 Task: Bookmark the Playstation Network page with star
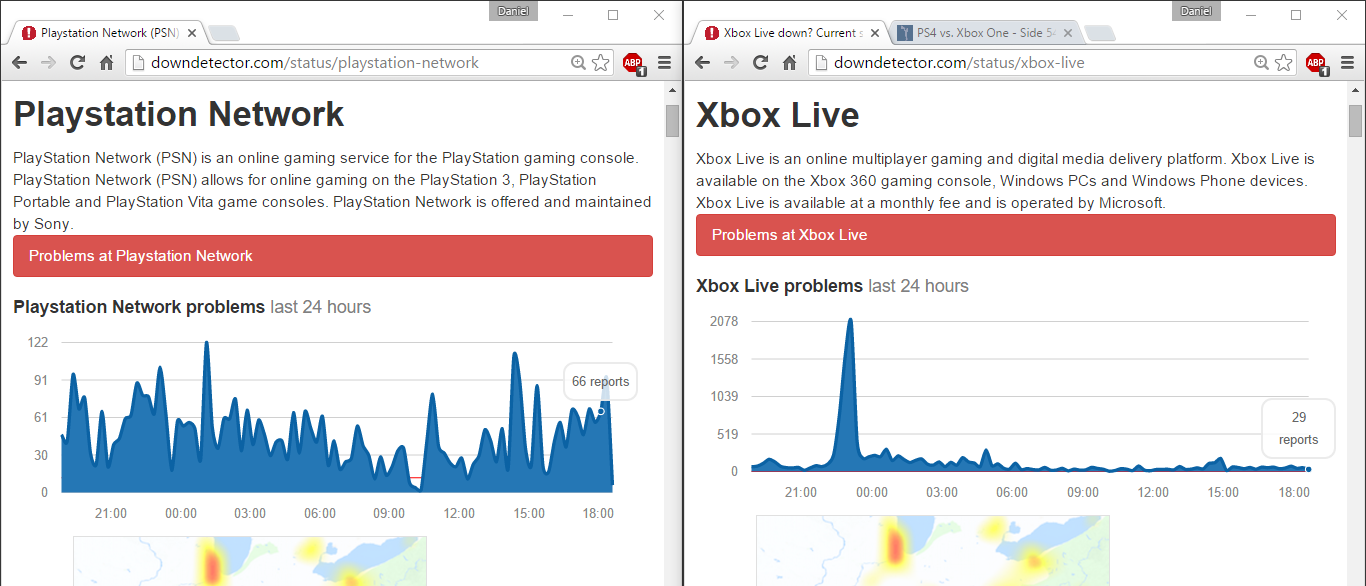tap(600, 63)
